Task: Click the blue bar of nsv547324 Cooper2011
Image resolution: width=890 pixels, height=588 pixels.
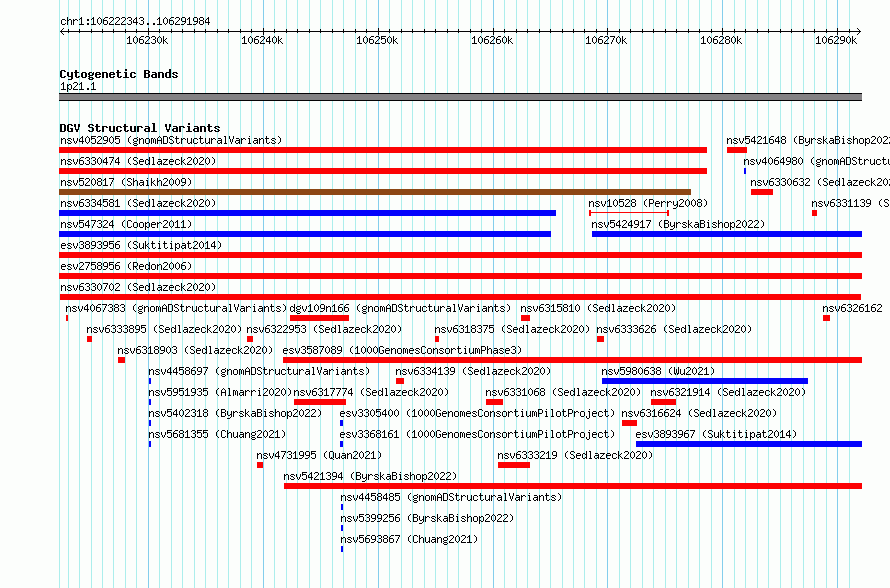Action: pyautogui.click(x=305, y=234)
